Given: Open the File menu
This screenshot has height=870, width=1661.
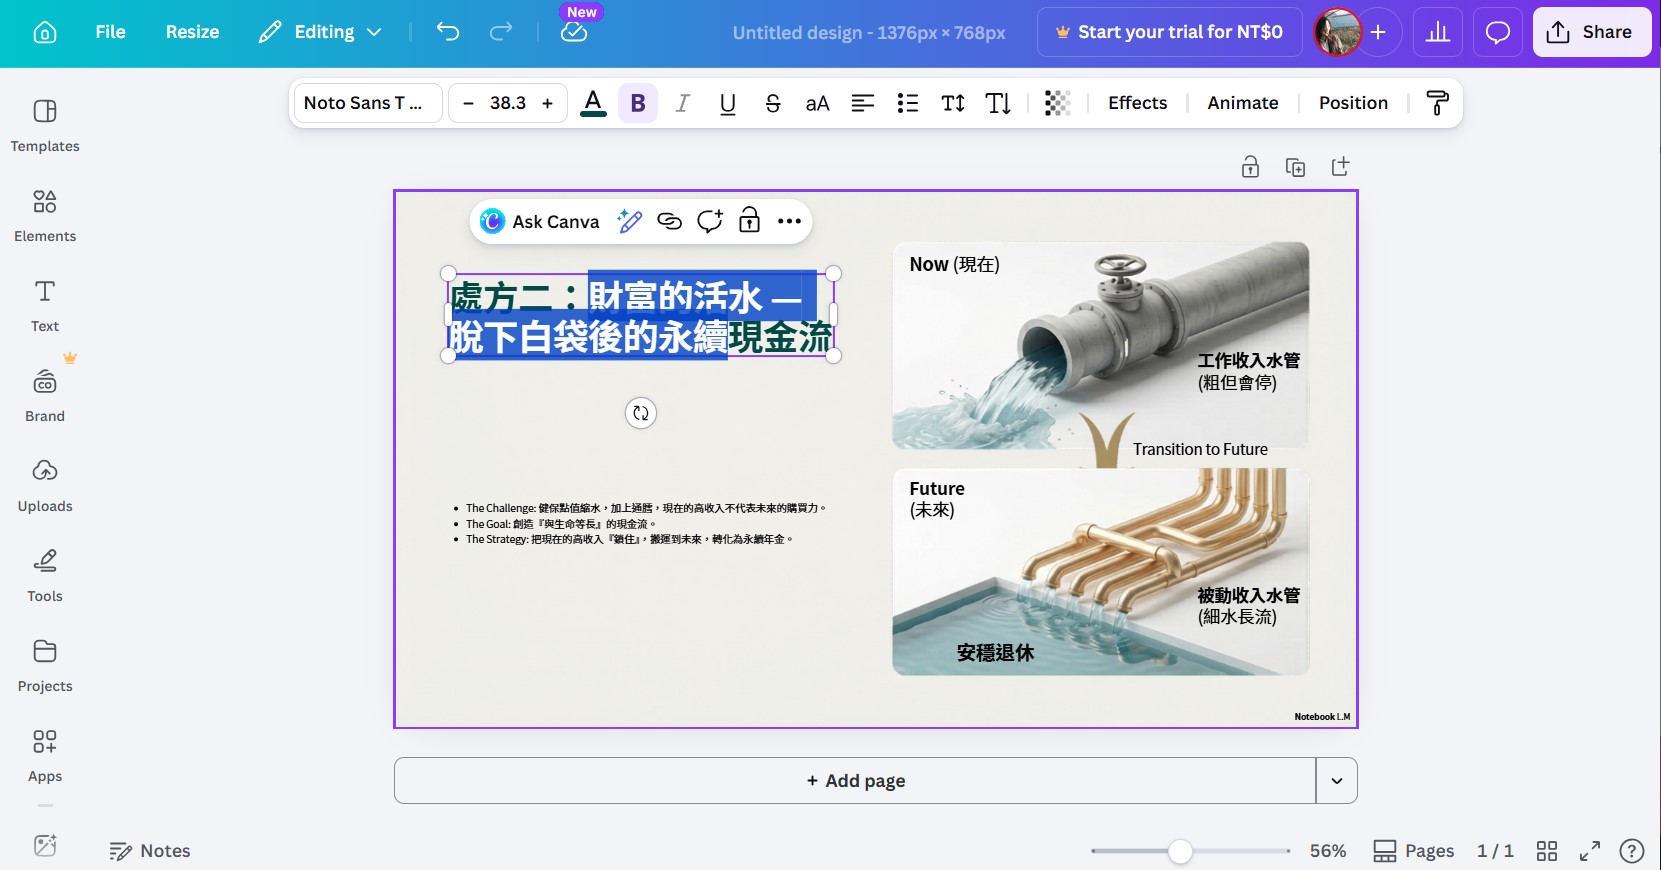Looking at the screenshot, I should click(110, 32).
